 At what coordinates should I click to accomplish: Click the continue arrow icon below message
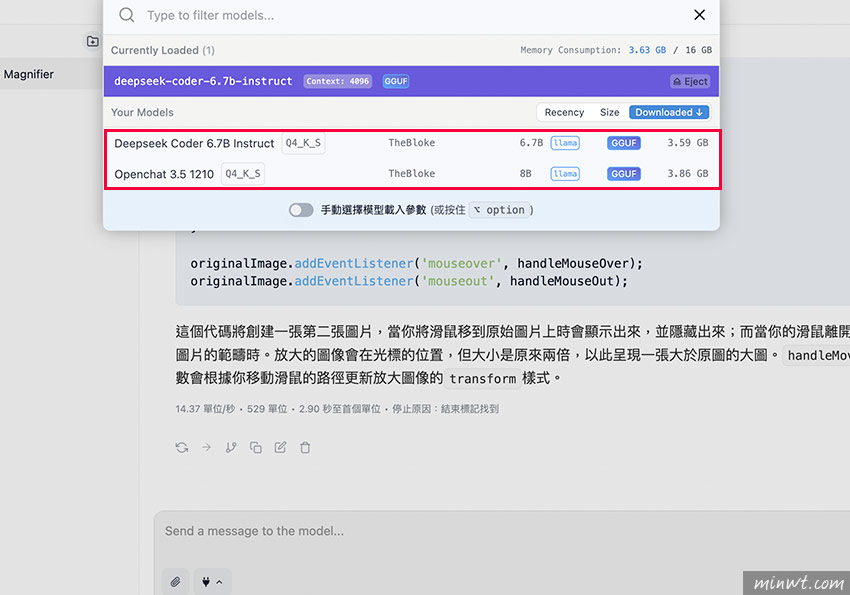coord(207,448)
